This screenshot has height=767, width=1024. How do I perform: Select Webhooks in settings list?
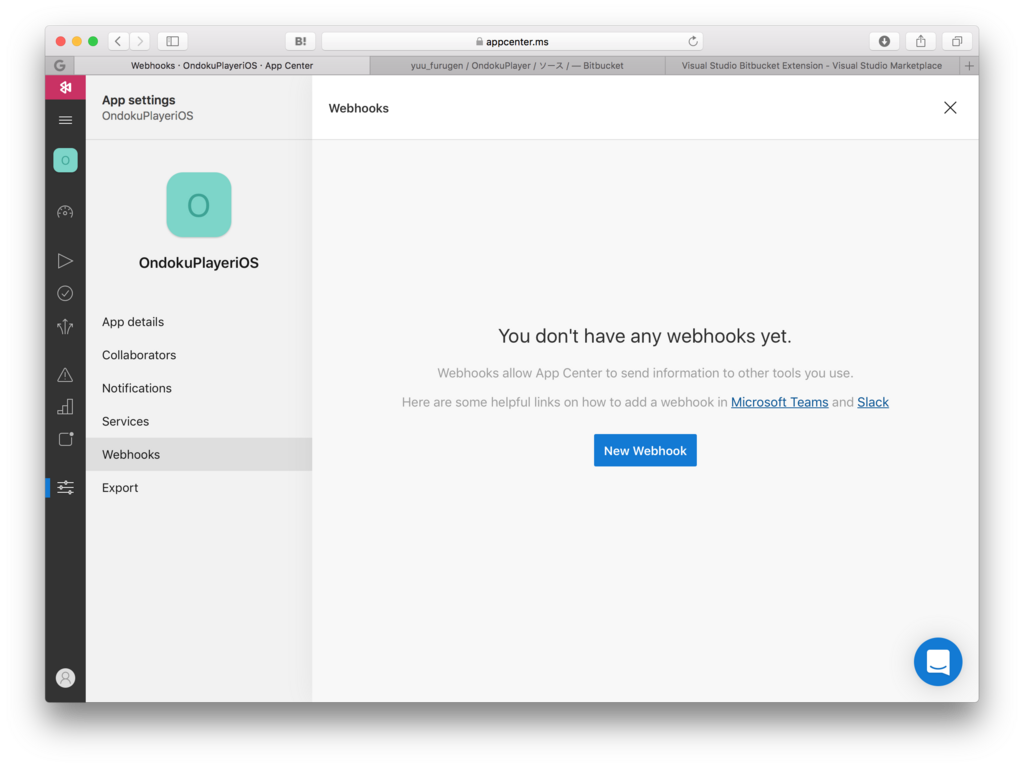[199, 454]
